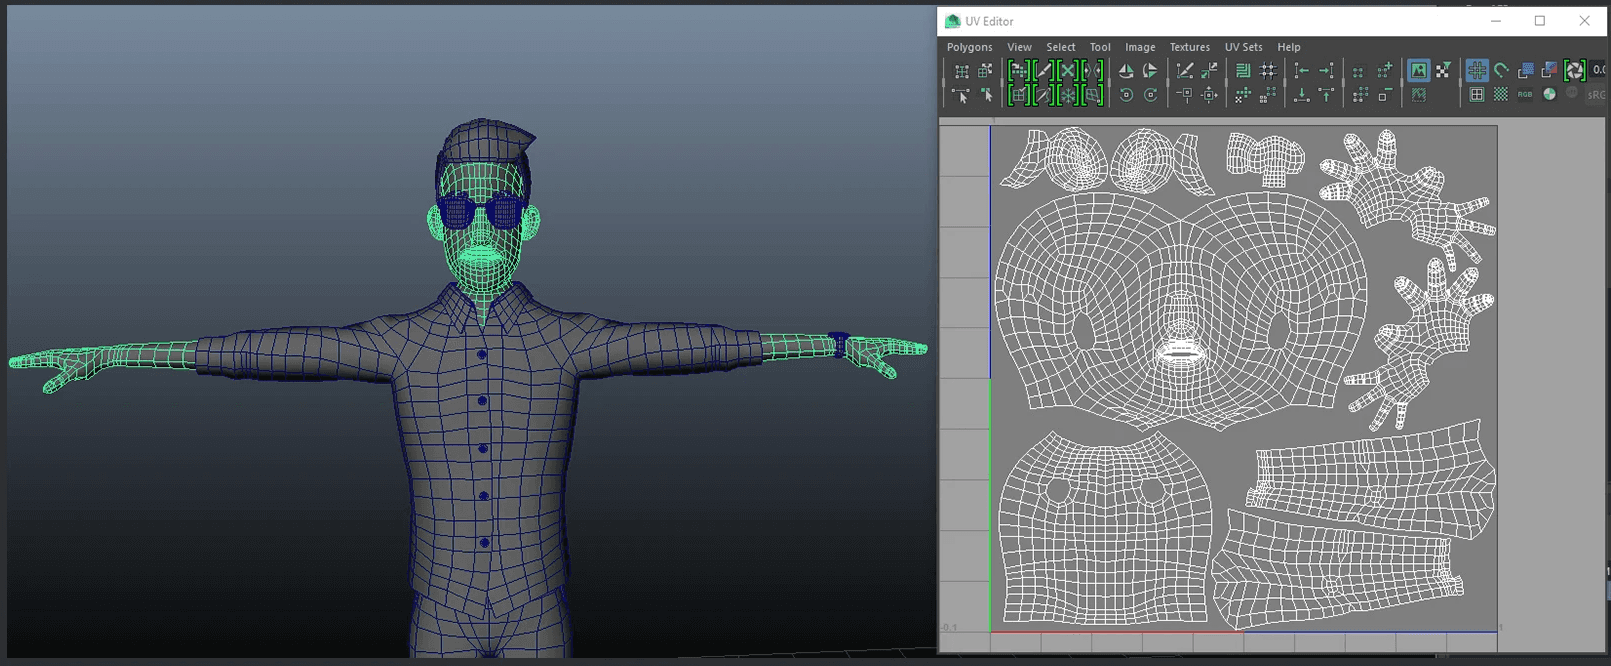Open the UV Sets menu
Viewport: 1611px width, 666px height.
point(1243,47)
